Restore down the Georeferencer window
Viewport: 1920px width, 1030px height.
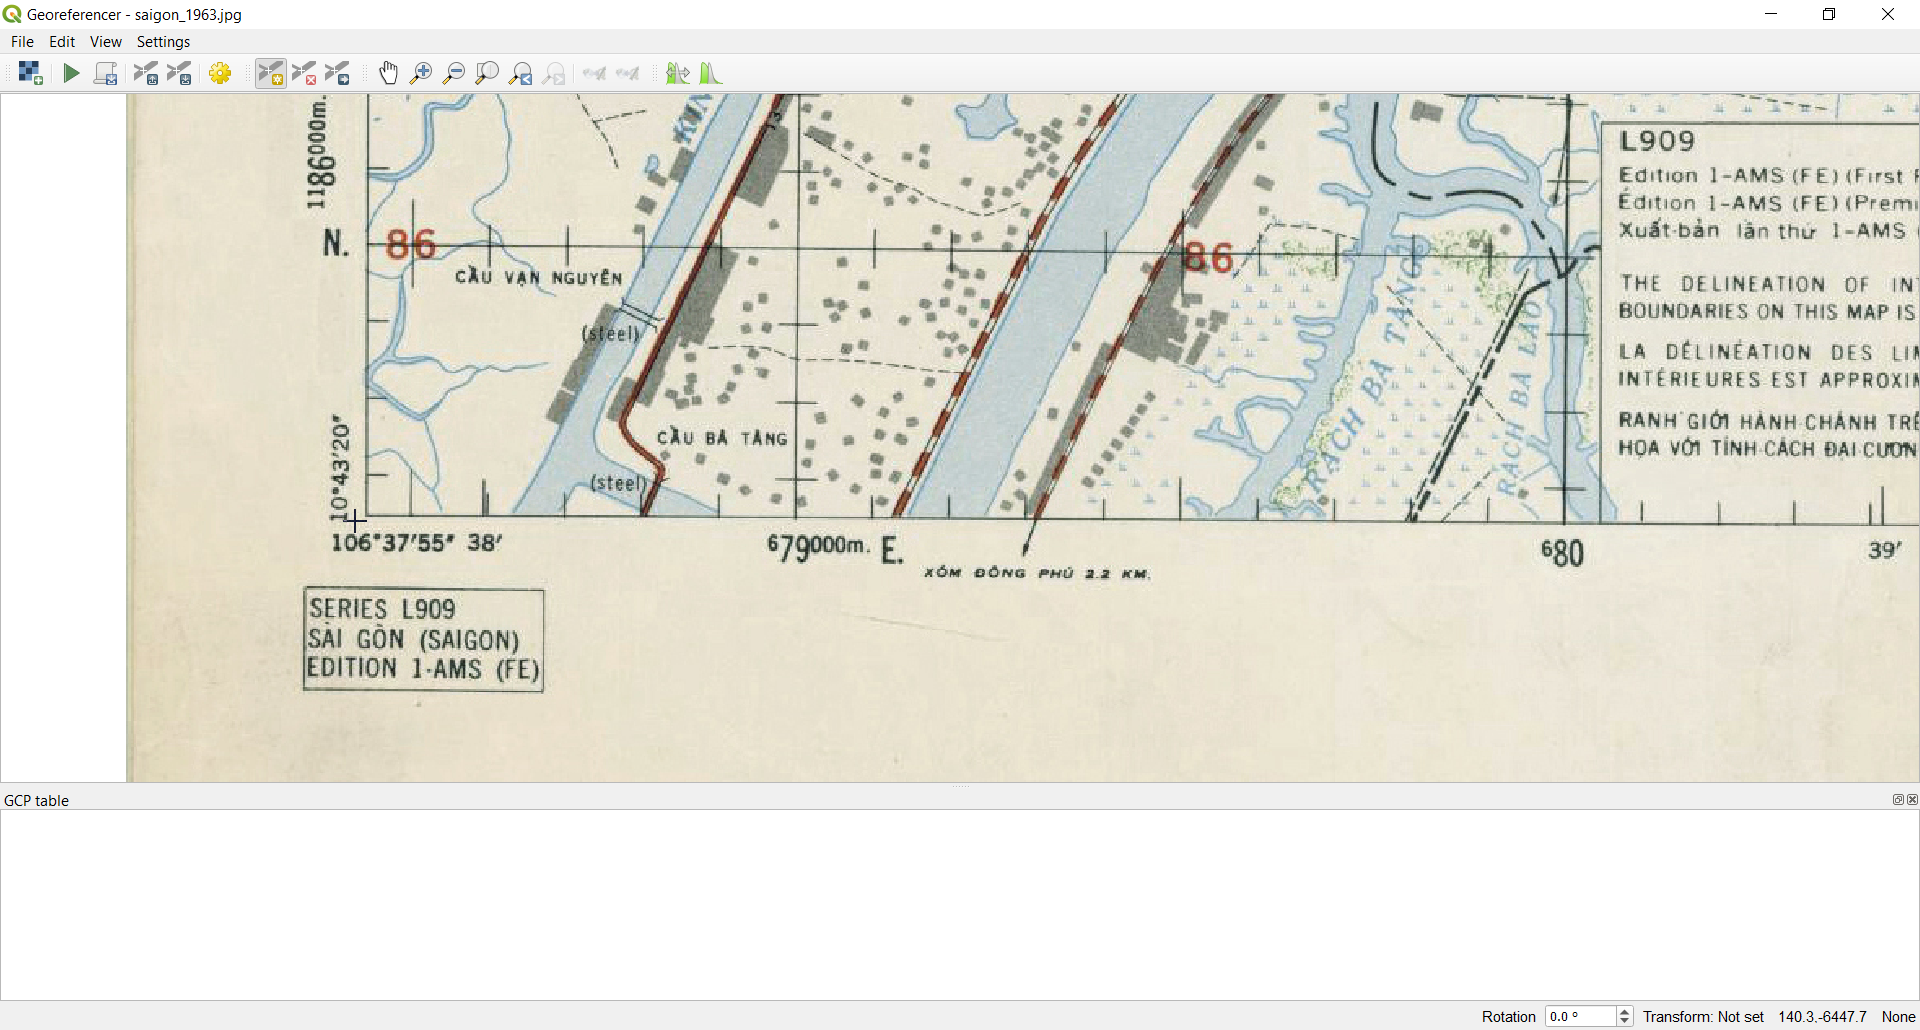(x=1829, y=14)
